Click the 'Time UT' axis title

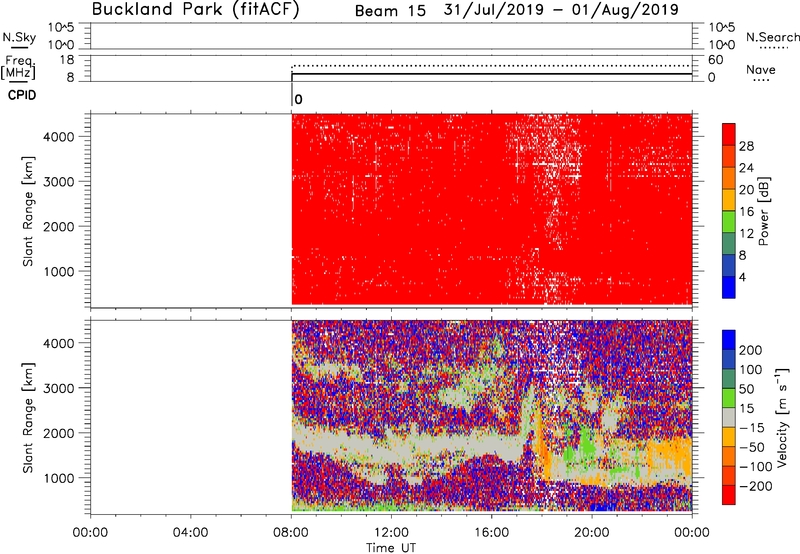(391, 548)
